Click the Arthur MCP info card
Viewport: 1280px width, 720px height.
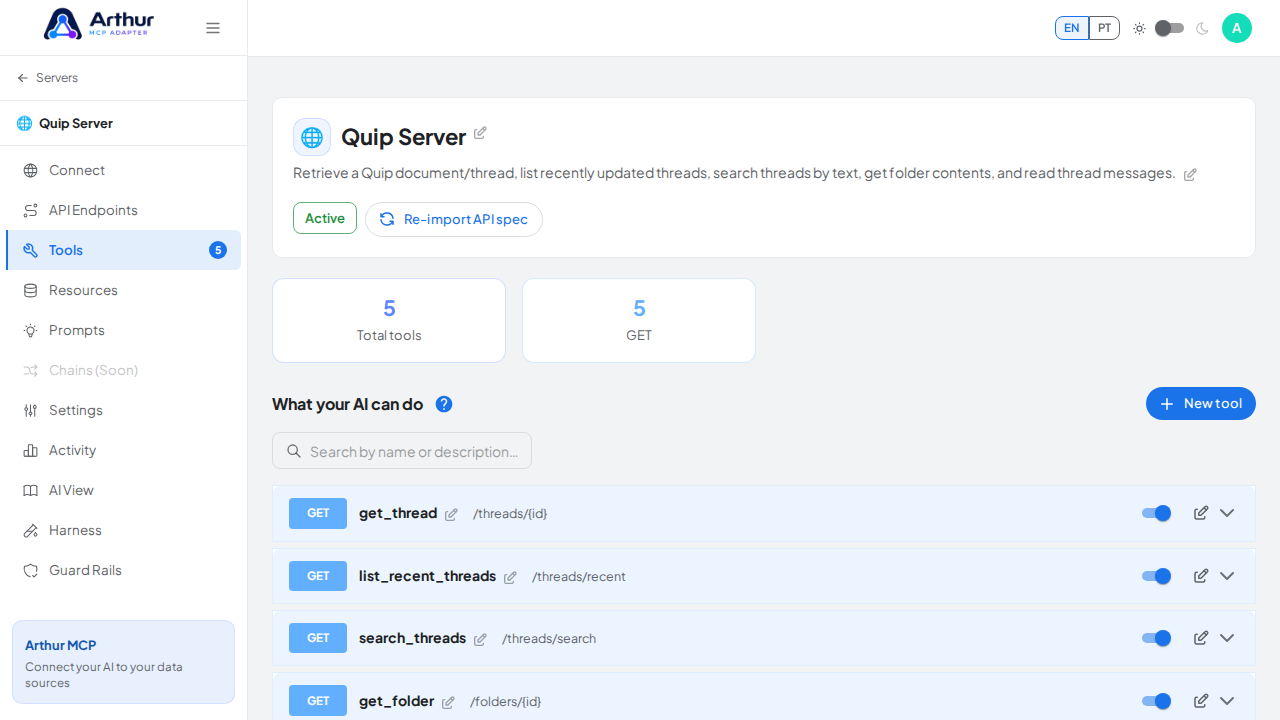tap(123, 662)
